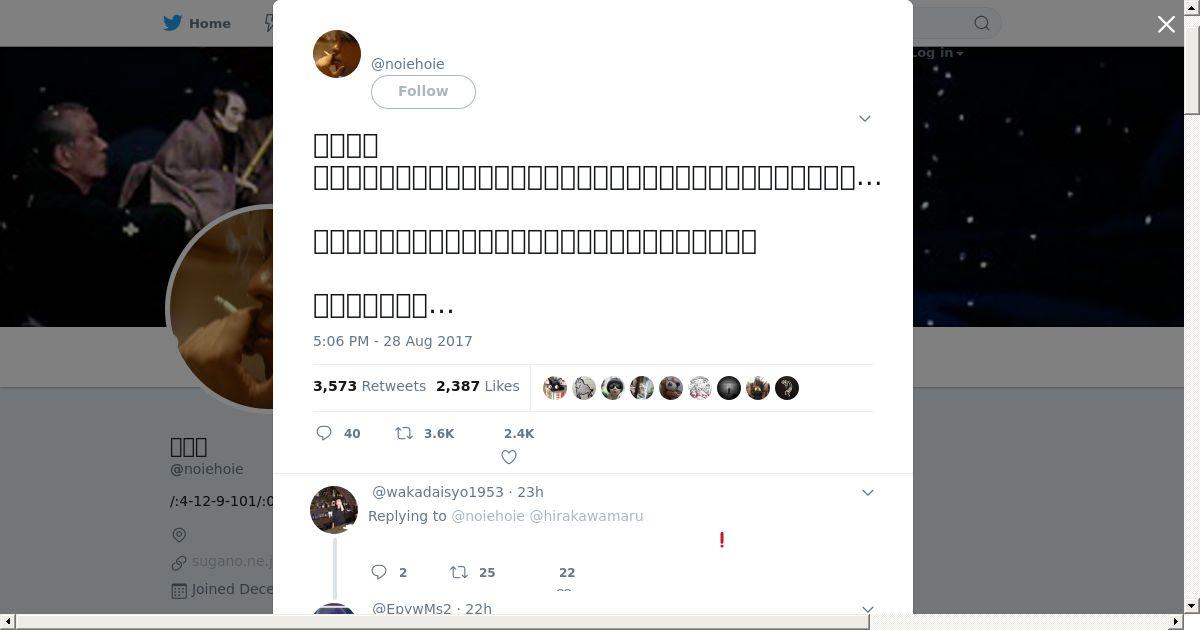Viewport: 1200px width, 630px height.
Task: View the 3,573 Retweets list
Action: coord(369,386)
